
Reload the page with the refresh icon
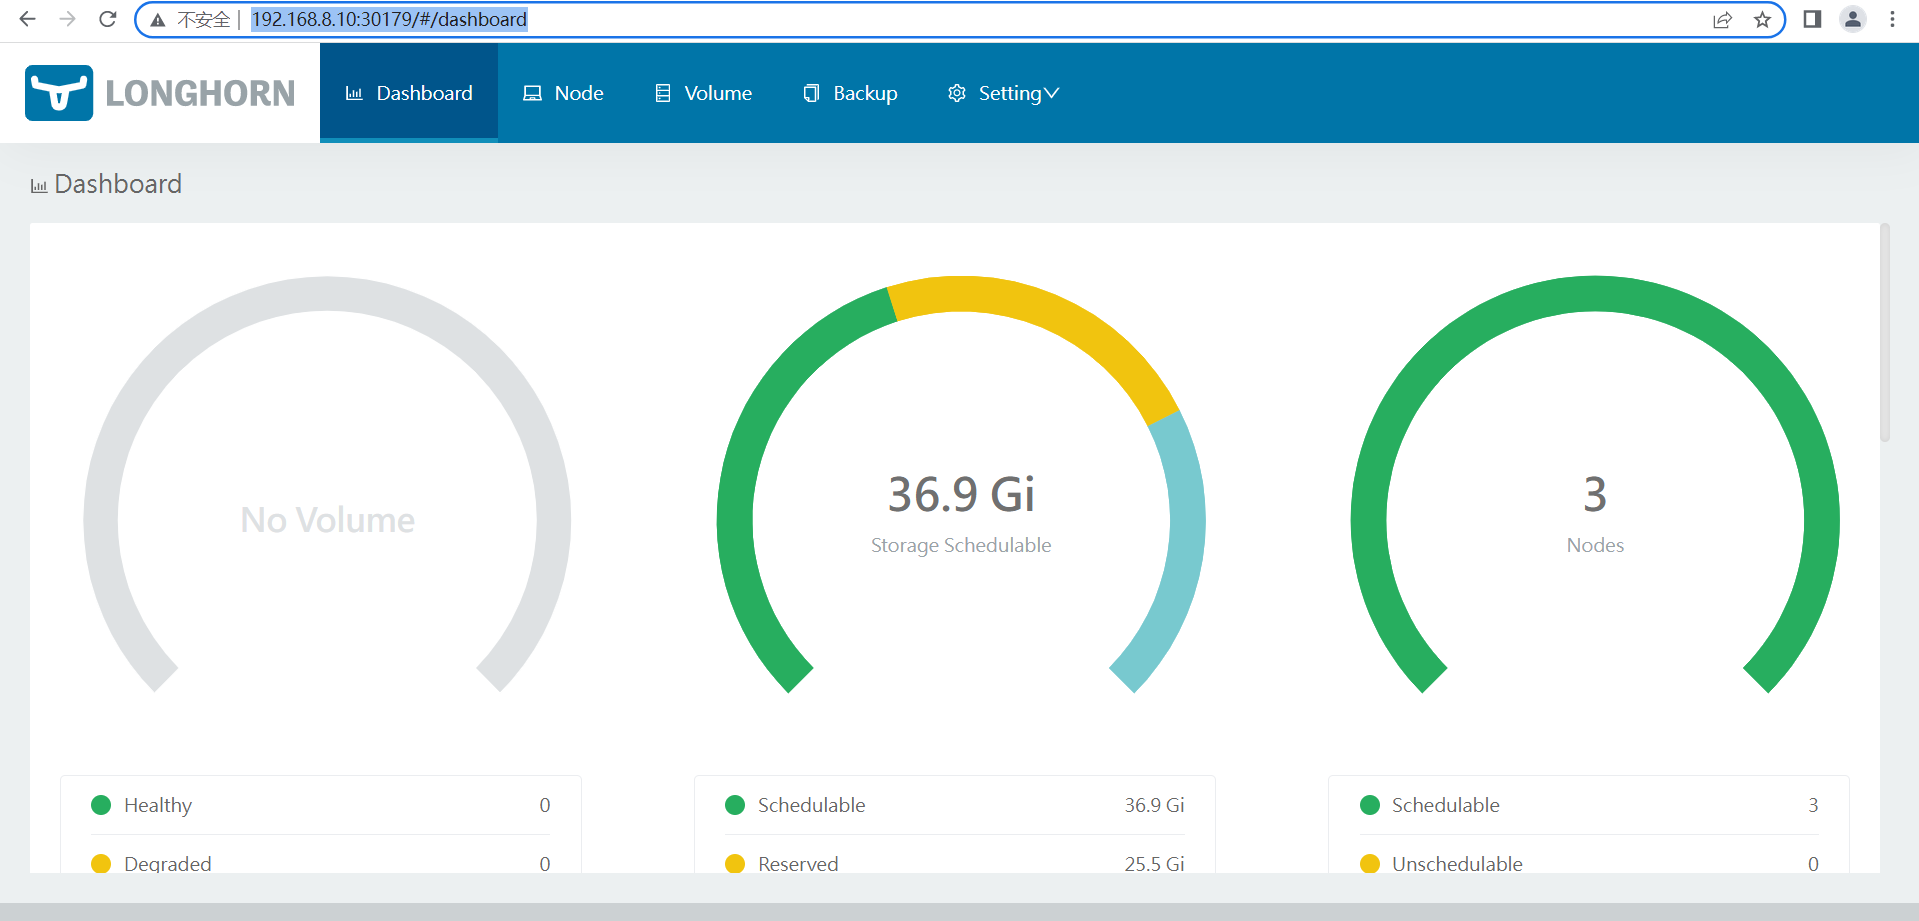[x=108, y=19]
